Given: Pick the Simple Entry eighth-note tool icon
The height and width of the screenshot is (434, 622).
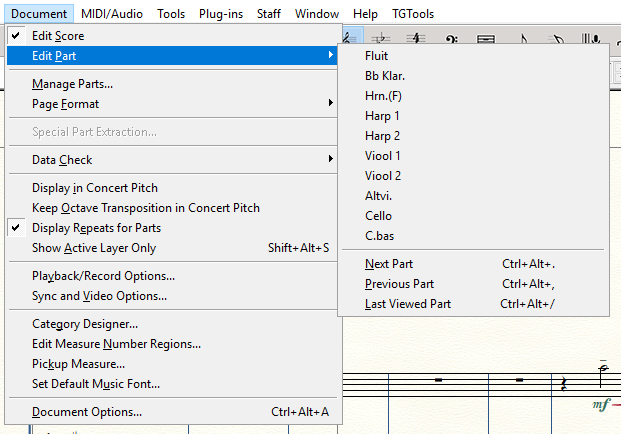Looking at the screenshot, I should point(524,38).
